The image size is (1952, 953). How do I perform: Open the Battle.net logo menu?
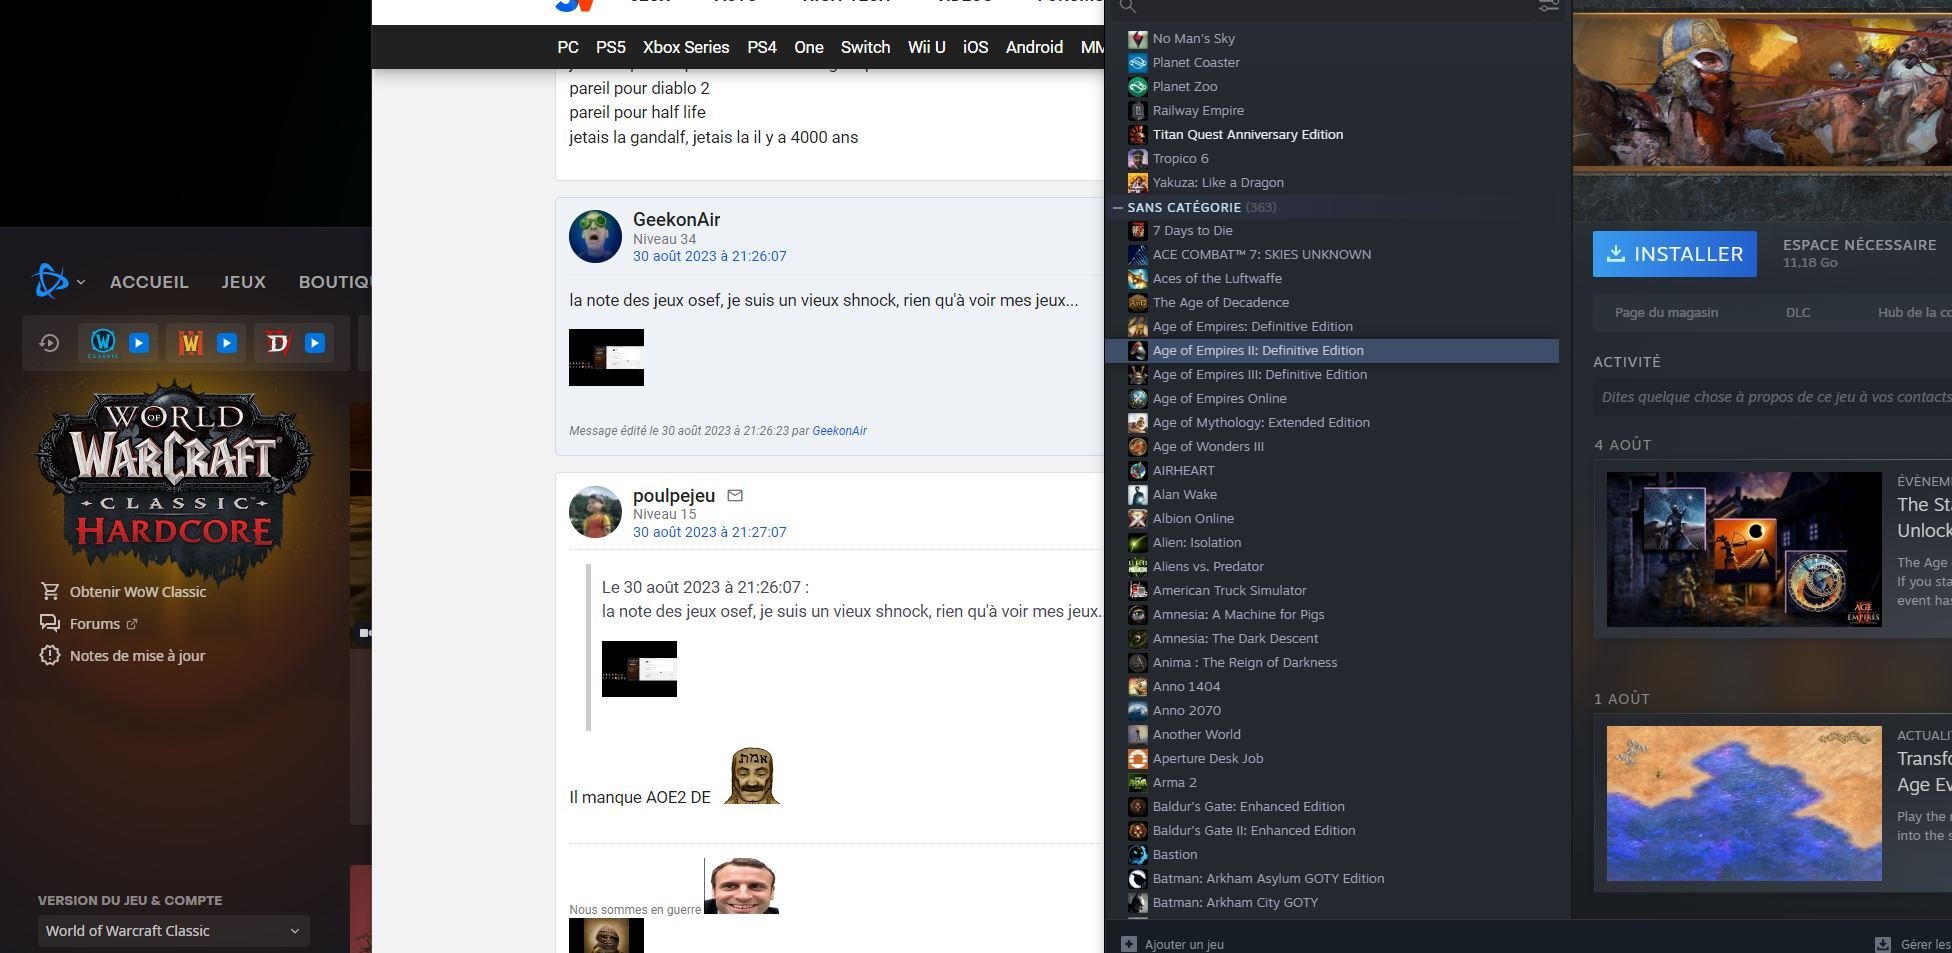50,281
